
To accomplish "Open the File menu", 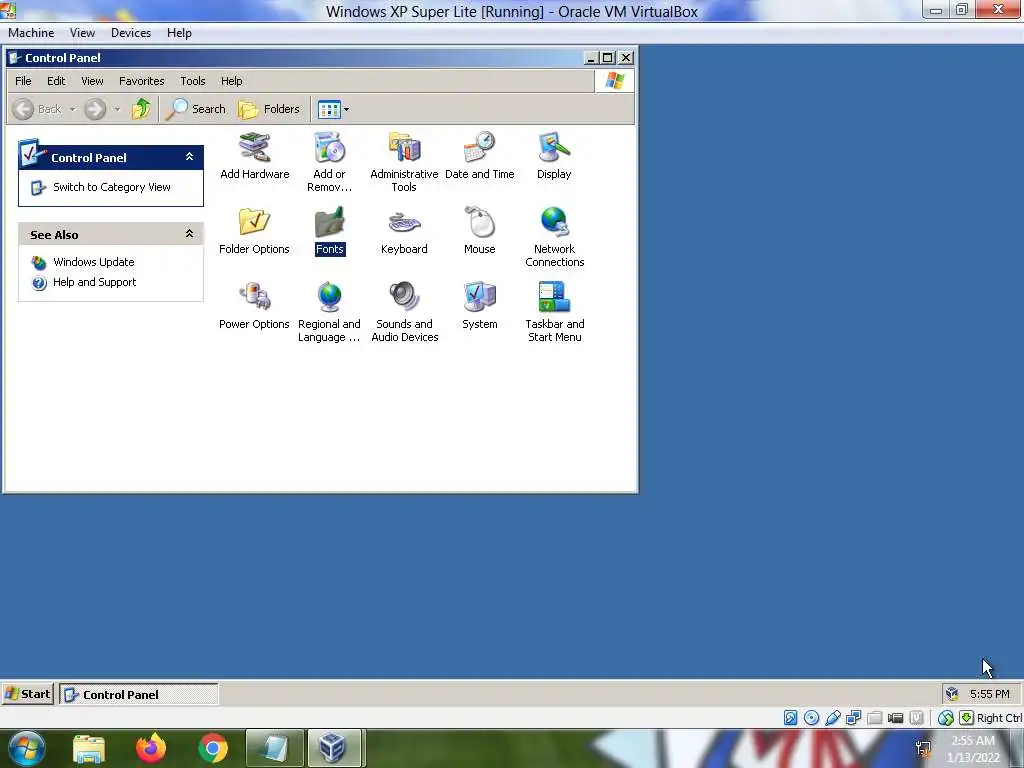I will tap(24, 81).
